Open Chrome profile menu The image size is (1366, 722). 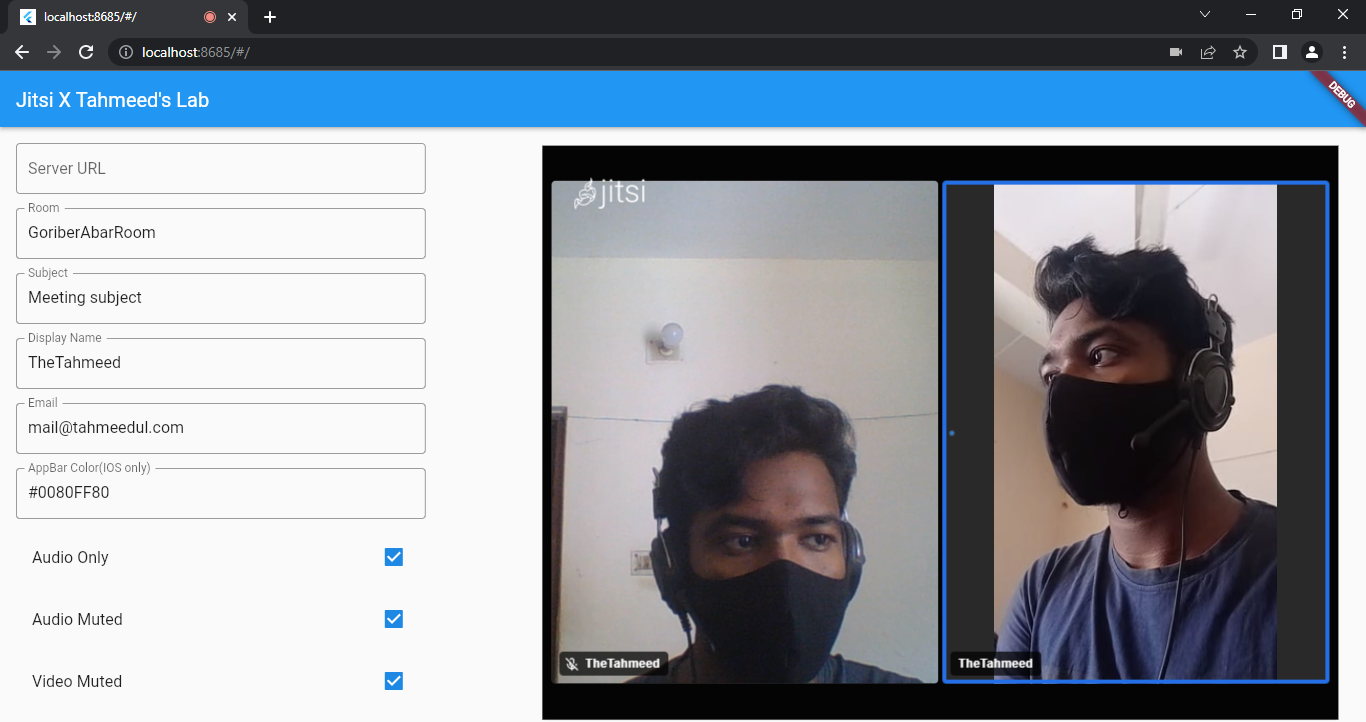[x=1312, y=52]
